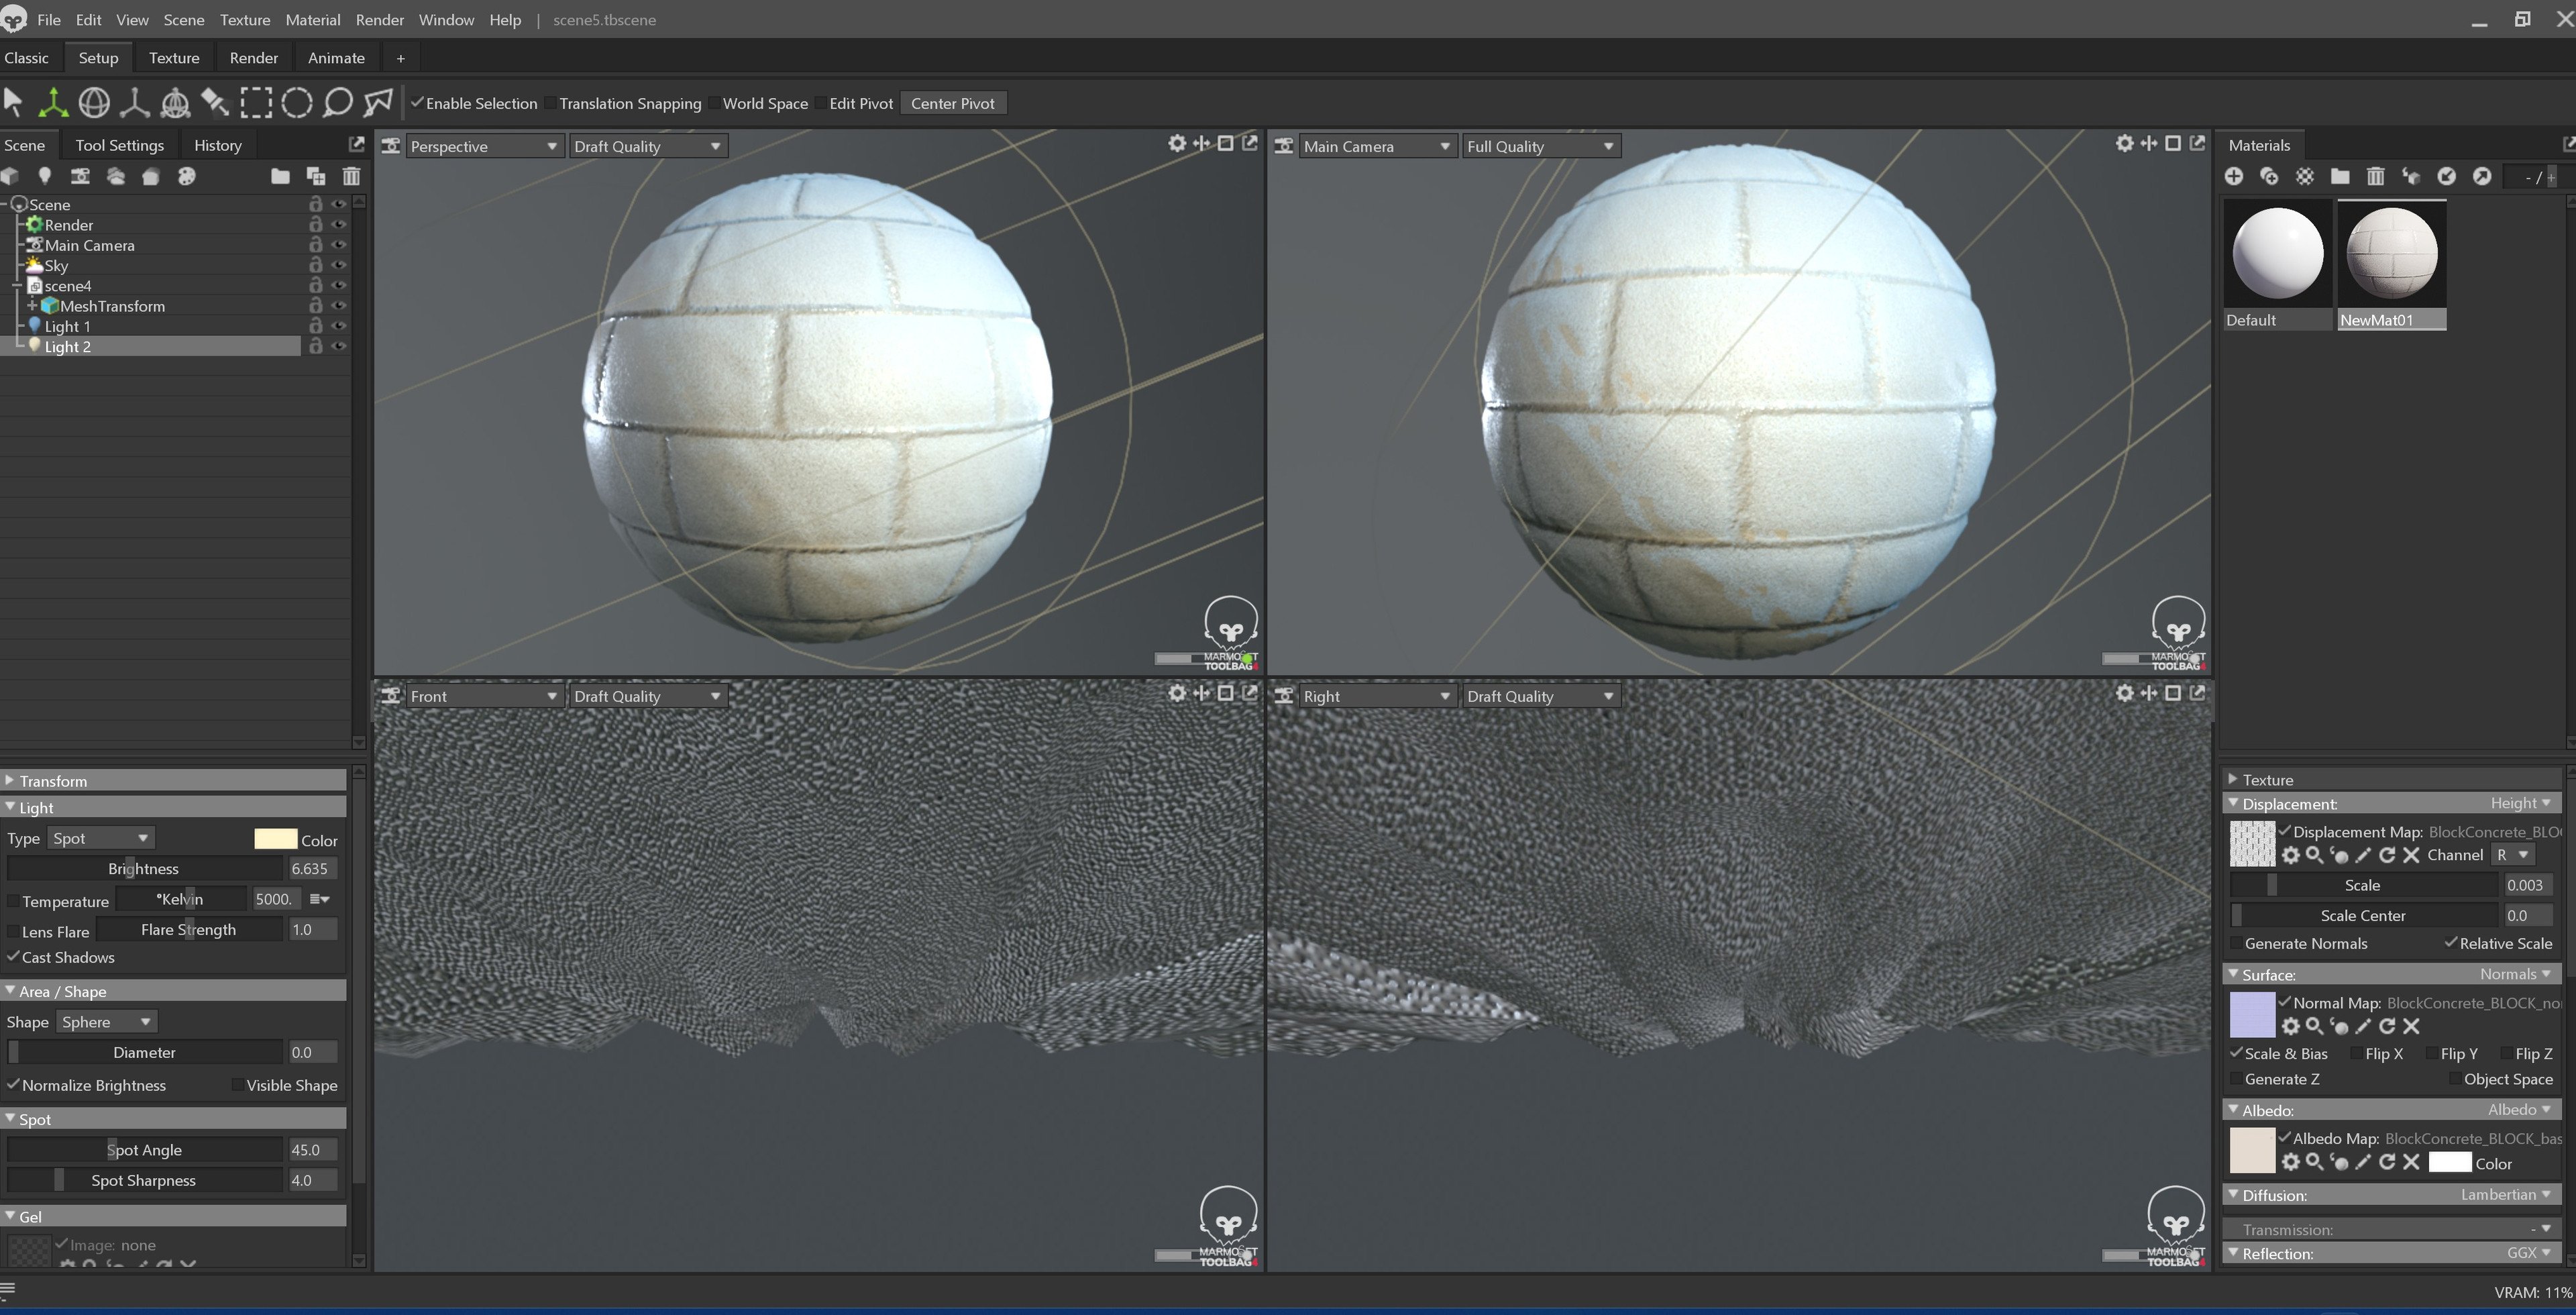
Task: Select the MeshTransform item in the scene tree
Action: (112, 306)
